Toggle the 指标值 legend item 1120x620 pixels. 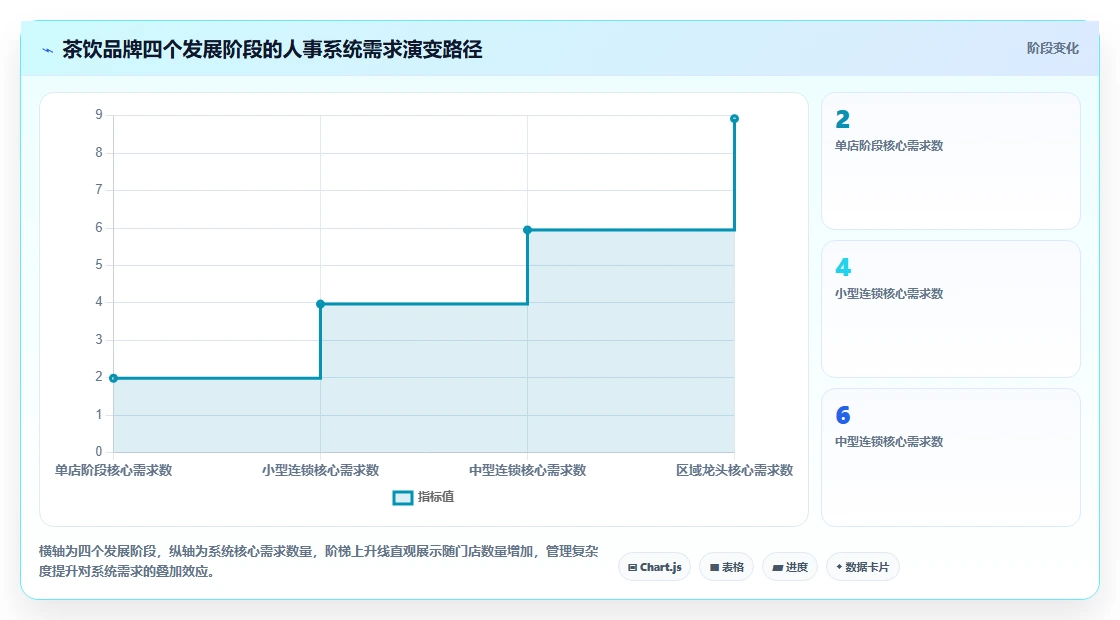click(424, 497)
